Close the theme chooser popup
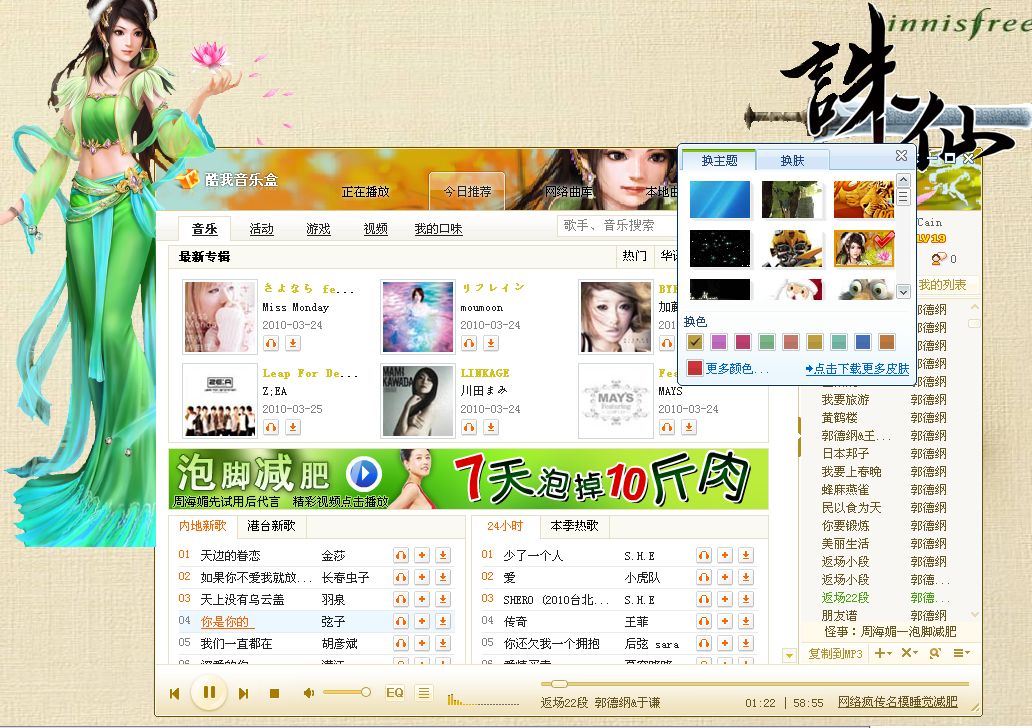The image size is (1032, 728). click(x=902, y=155)
